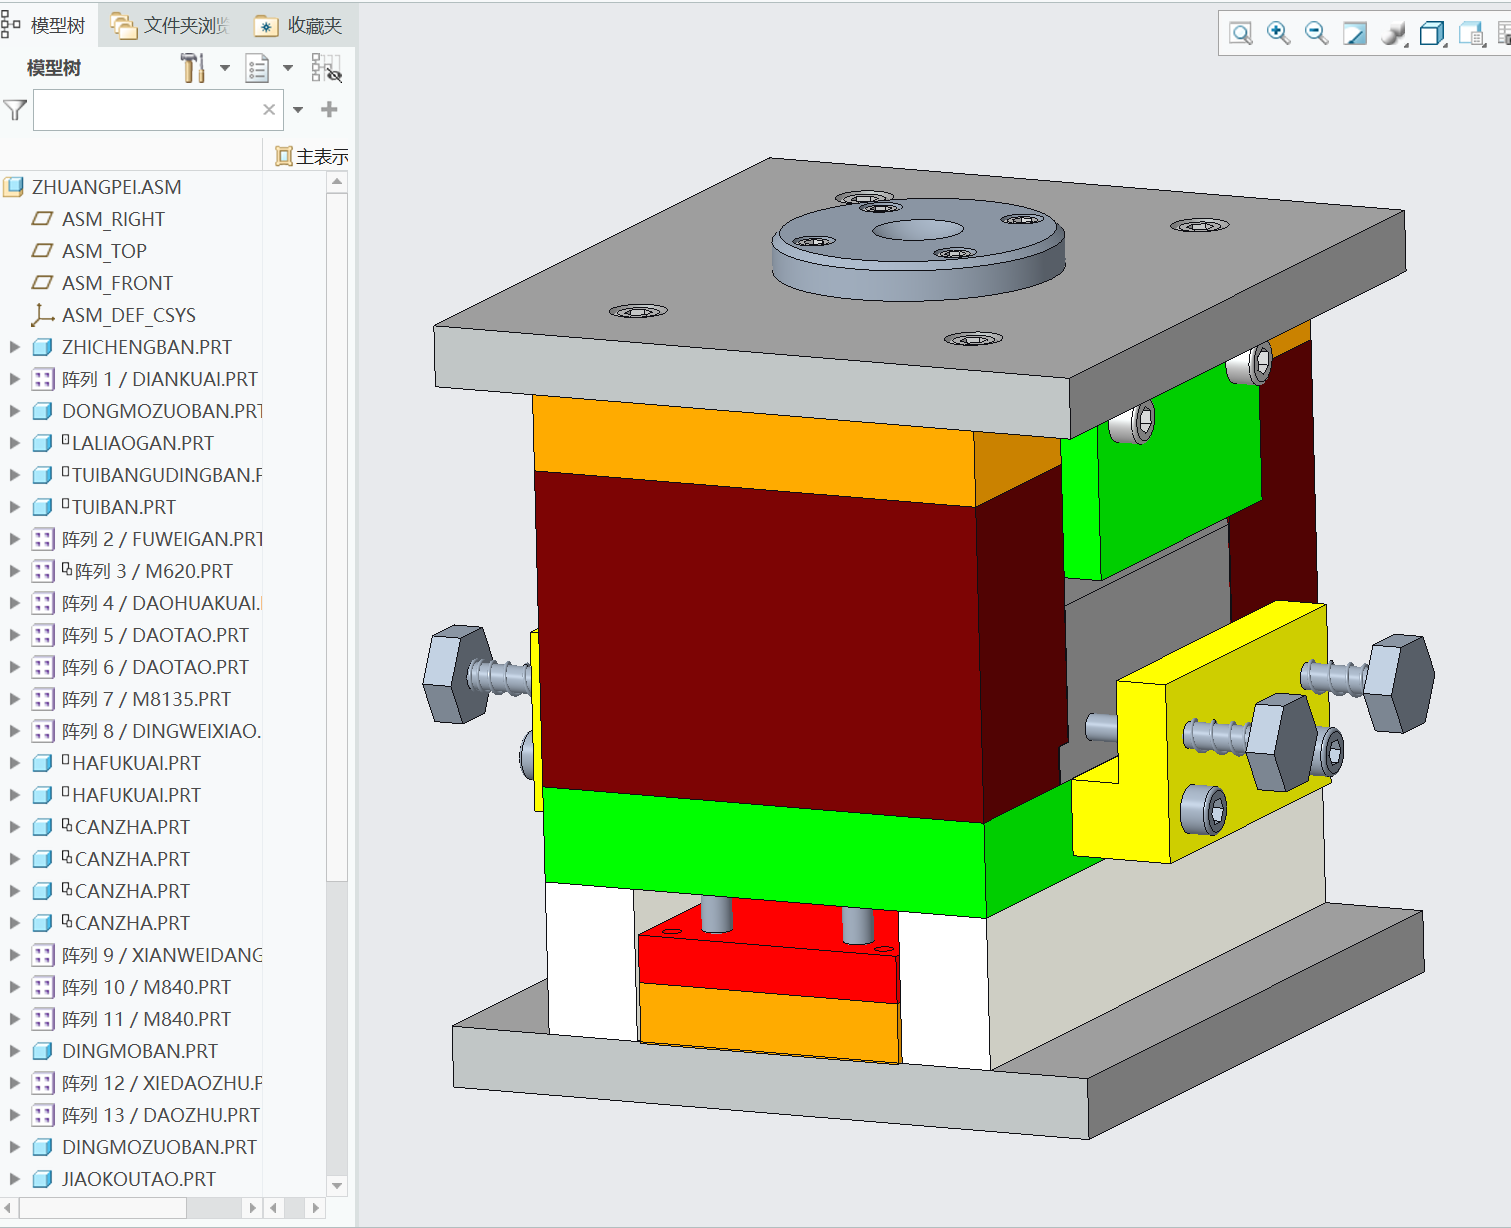Open the shaded display style icon
Viewport: 1511px width, 1228px height.
1393,34
